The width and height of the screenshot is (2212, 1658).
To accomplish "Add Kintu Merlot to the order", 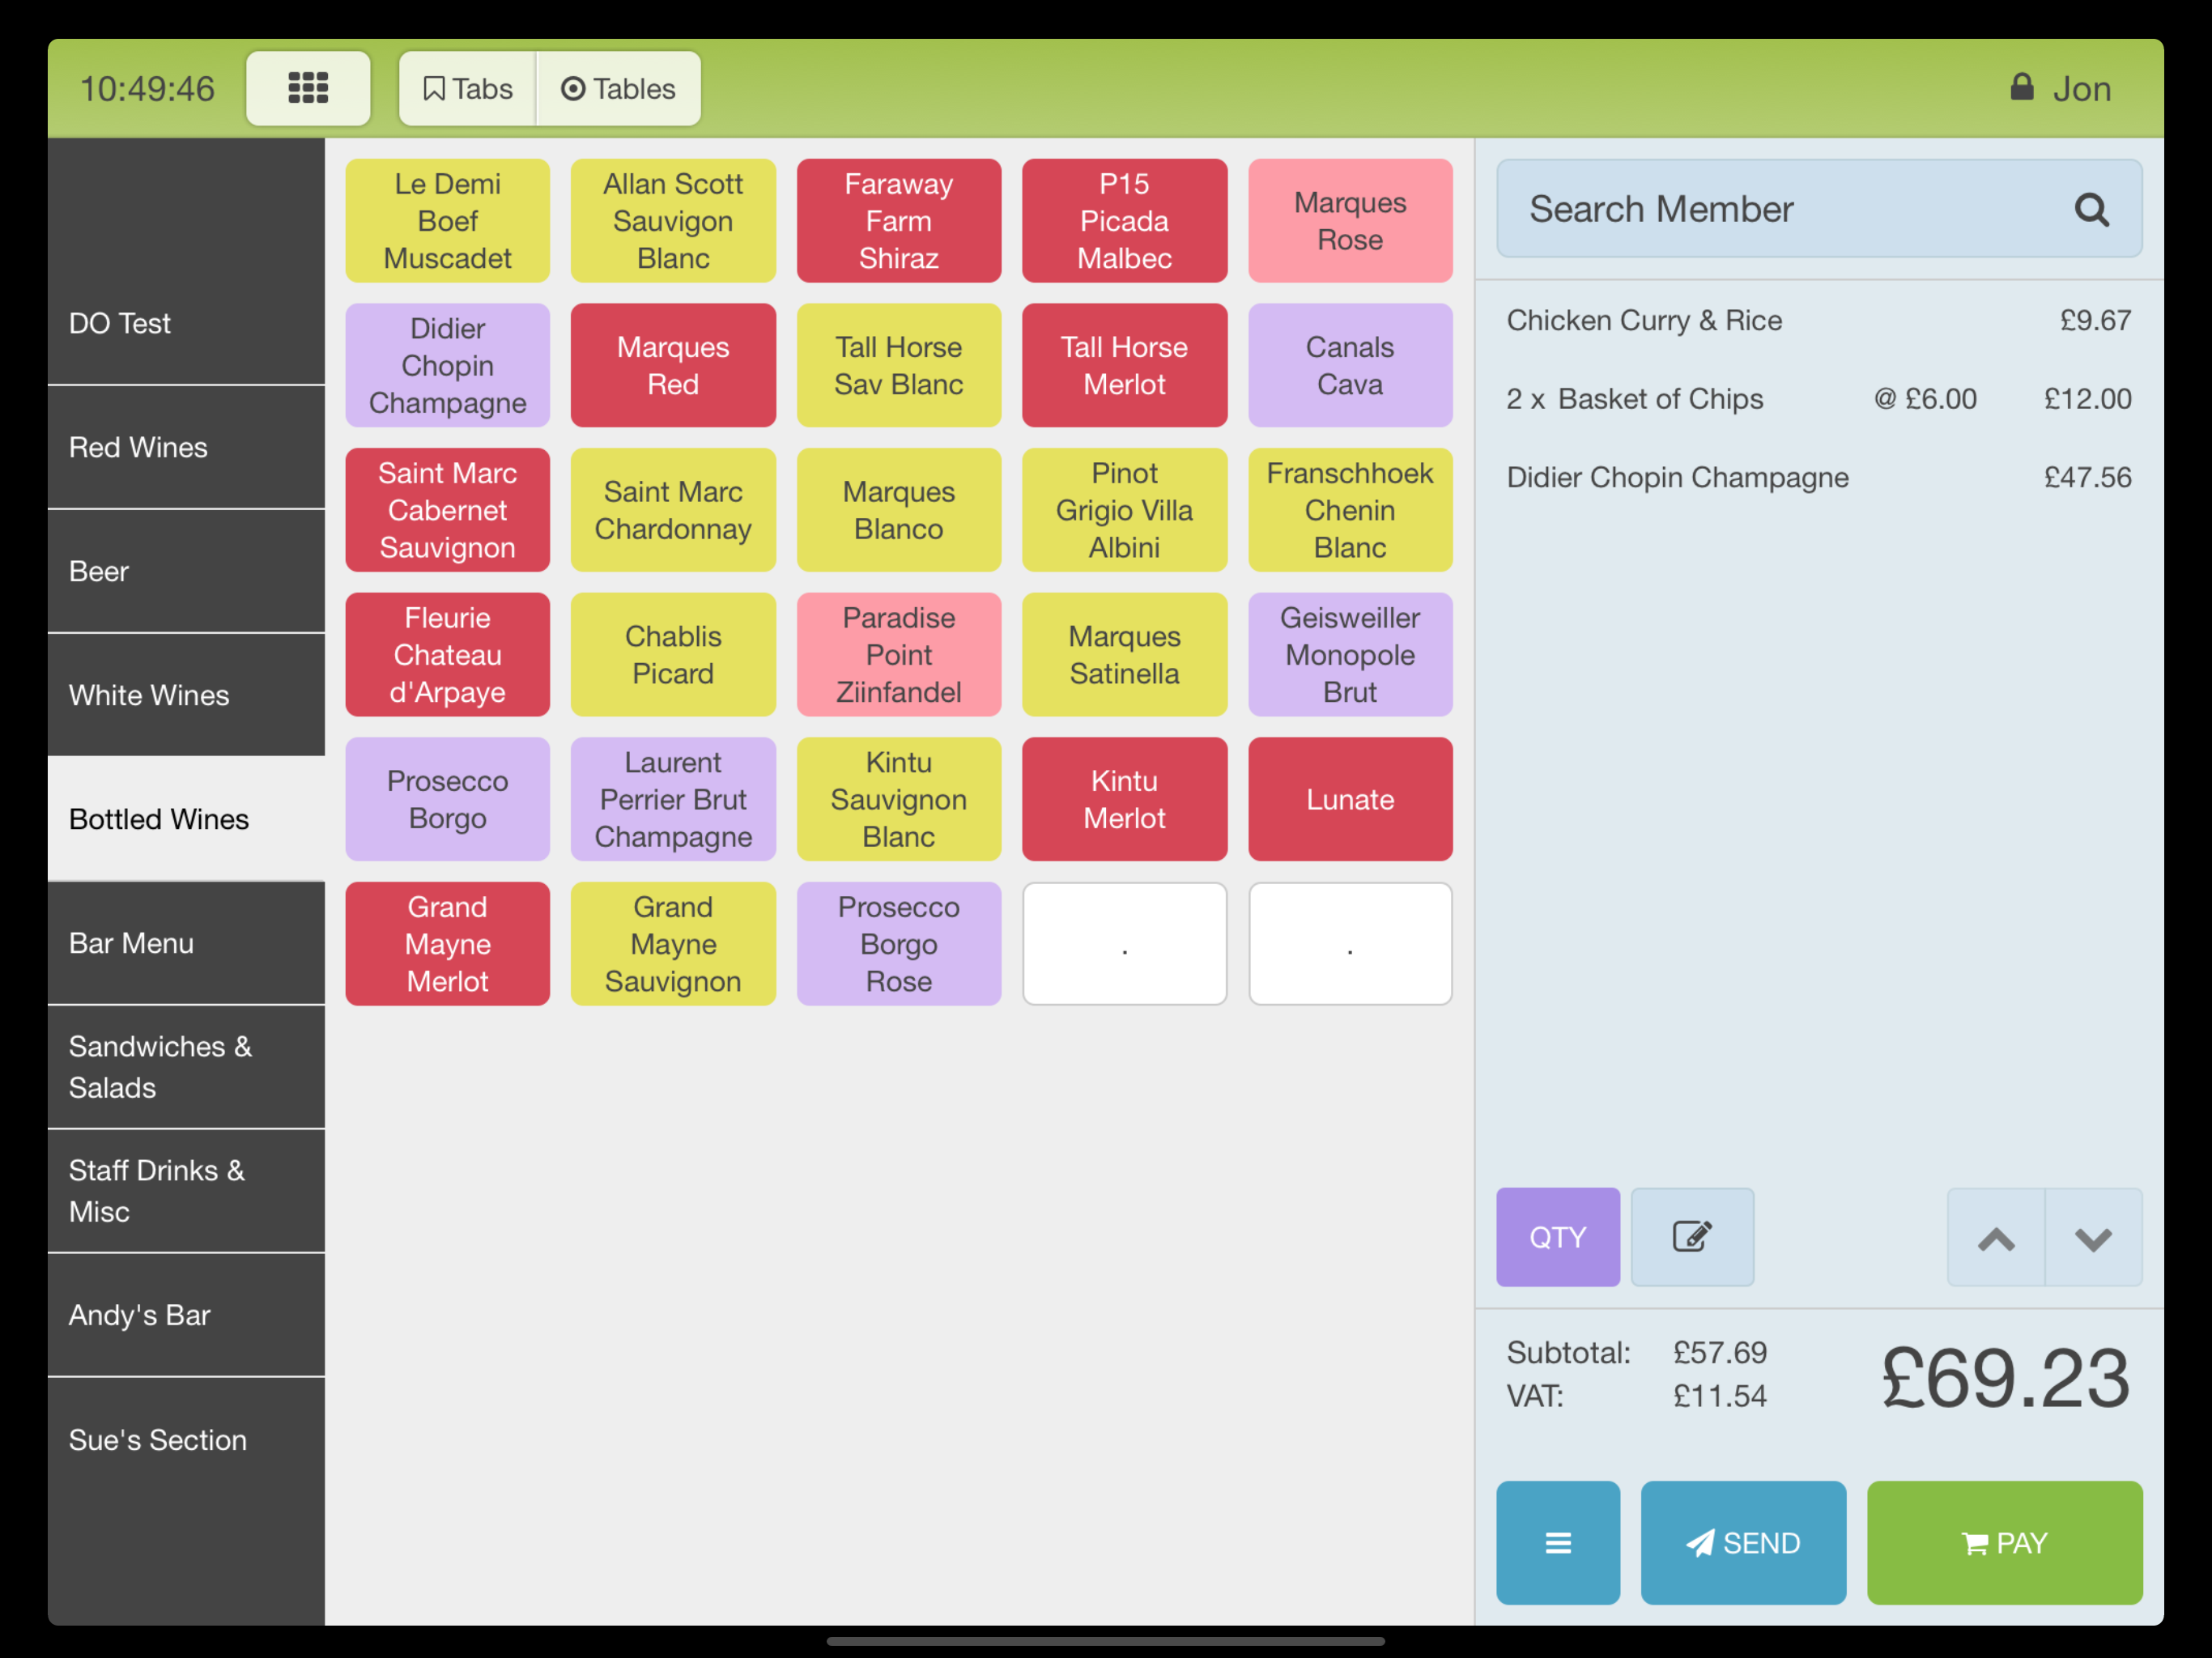I will tap(1124, 799).
